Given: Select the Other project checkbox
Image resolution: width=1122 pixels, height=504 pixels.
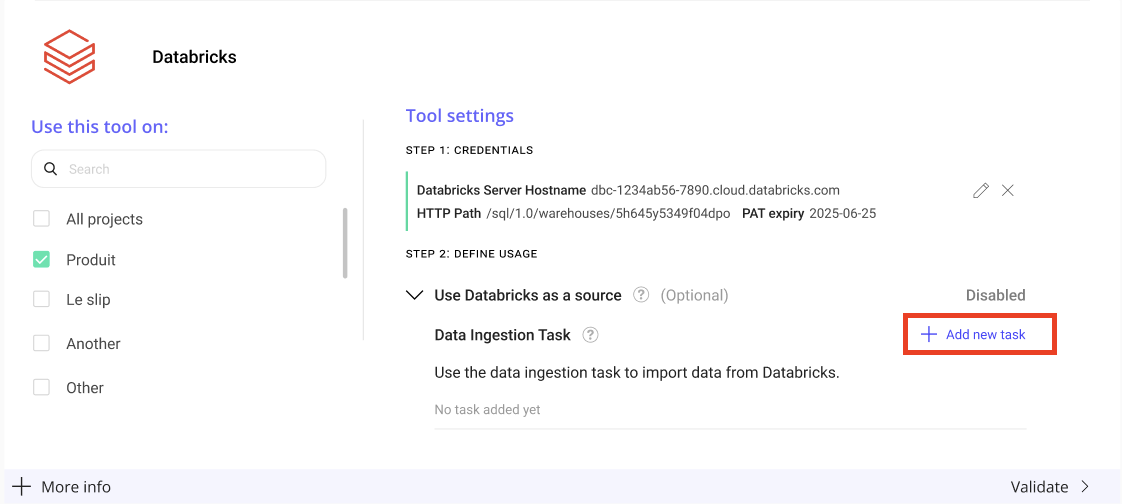Looking at the screenshot, I should pos(42,387).
